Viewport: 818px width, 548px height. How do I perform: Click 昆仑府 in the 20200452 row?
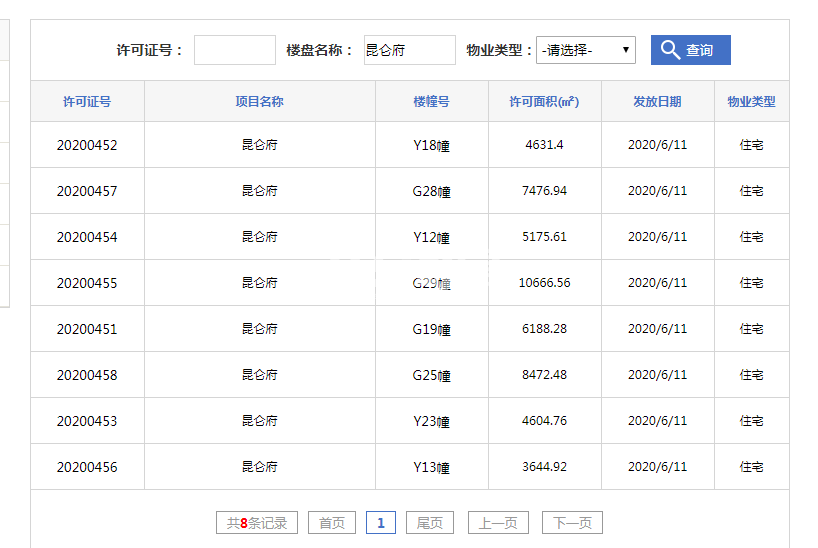click(259, 145)
